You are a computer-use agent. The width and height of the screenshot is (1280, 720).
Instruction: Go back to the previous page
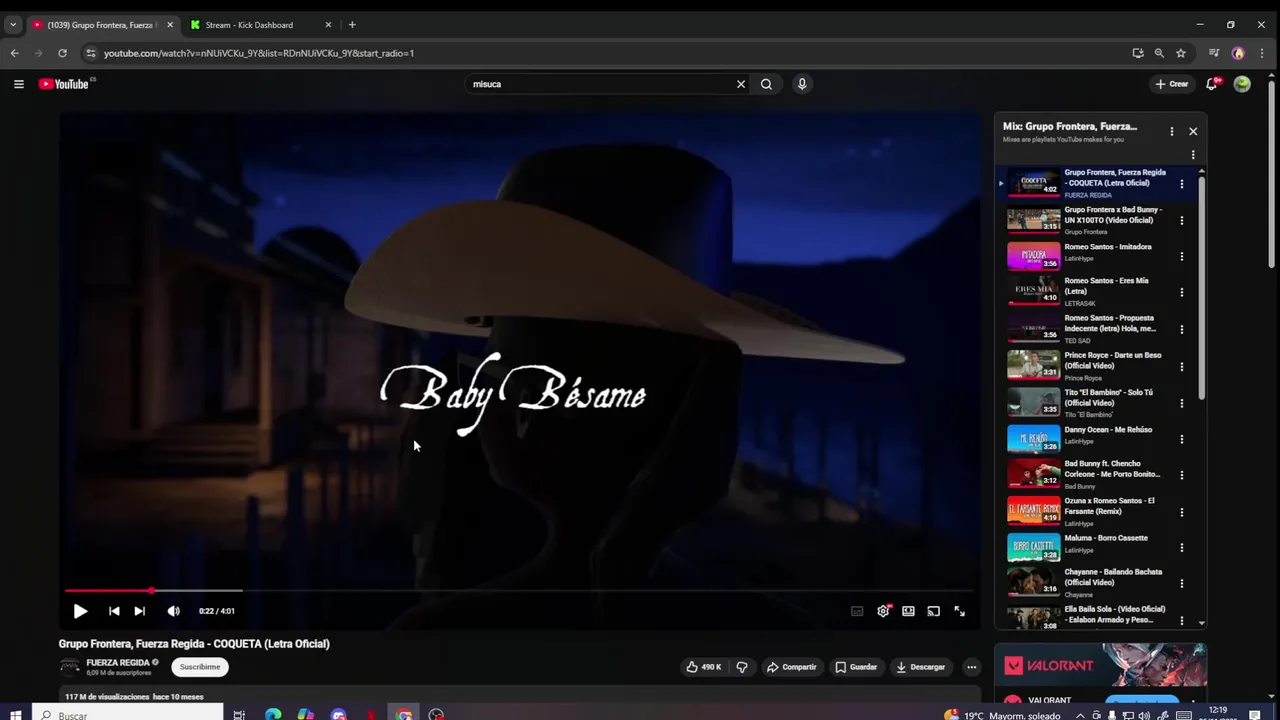[x=14, y=53]
